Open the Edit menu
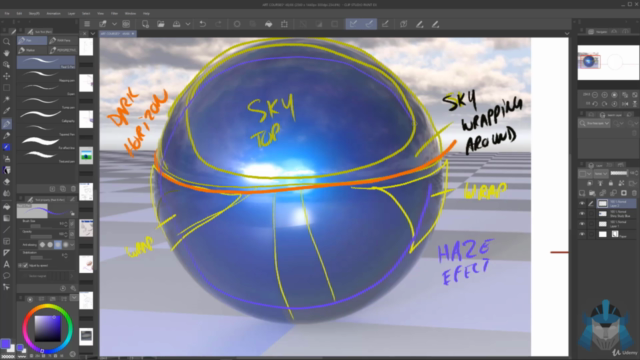 point(19,13)
